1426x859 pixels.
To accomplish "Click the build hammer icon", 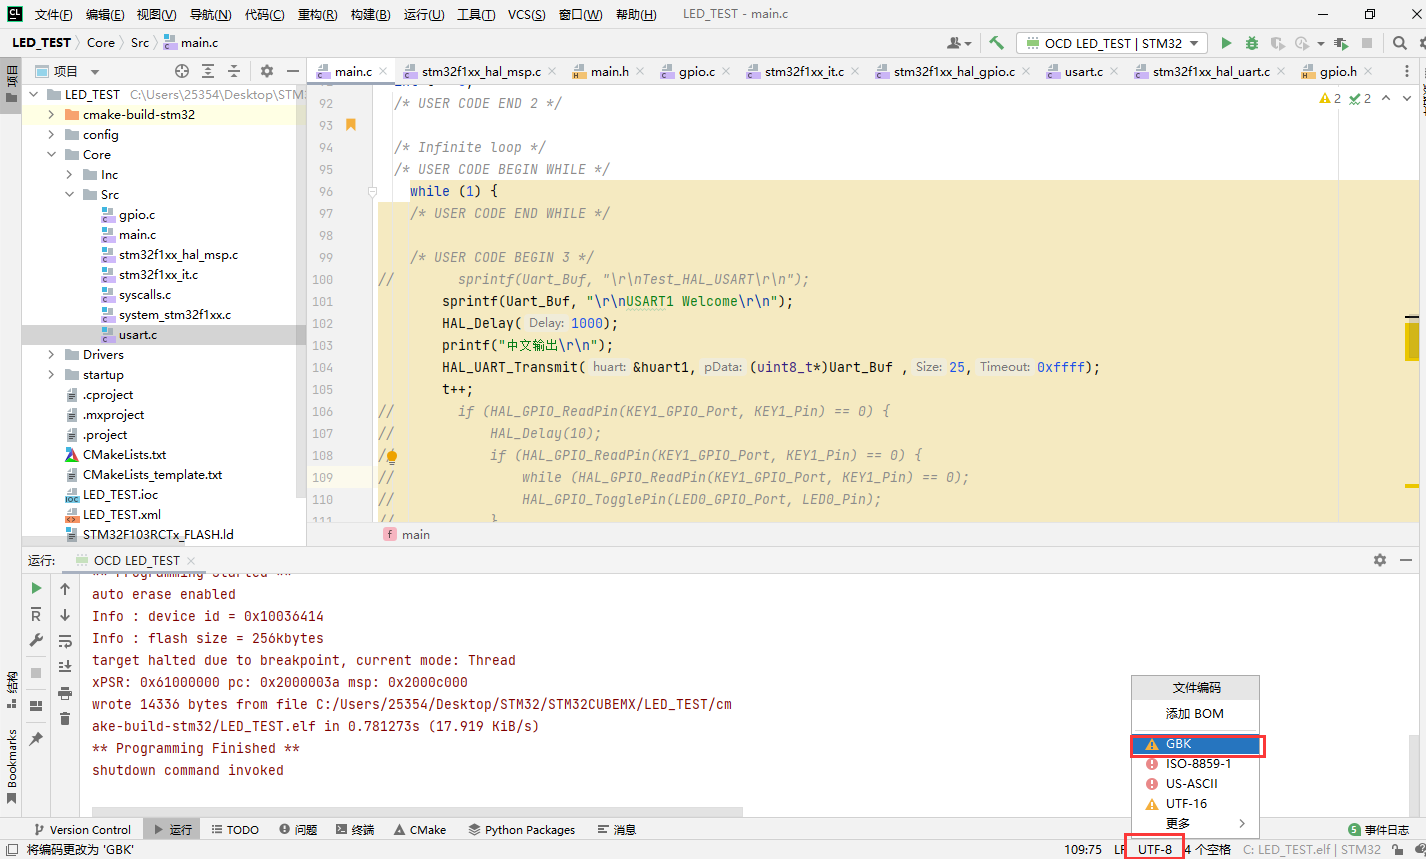I will 996,43.
